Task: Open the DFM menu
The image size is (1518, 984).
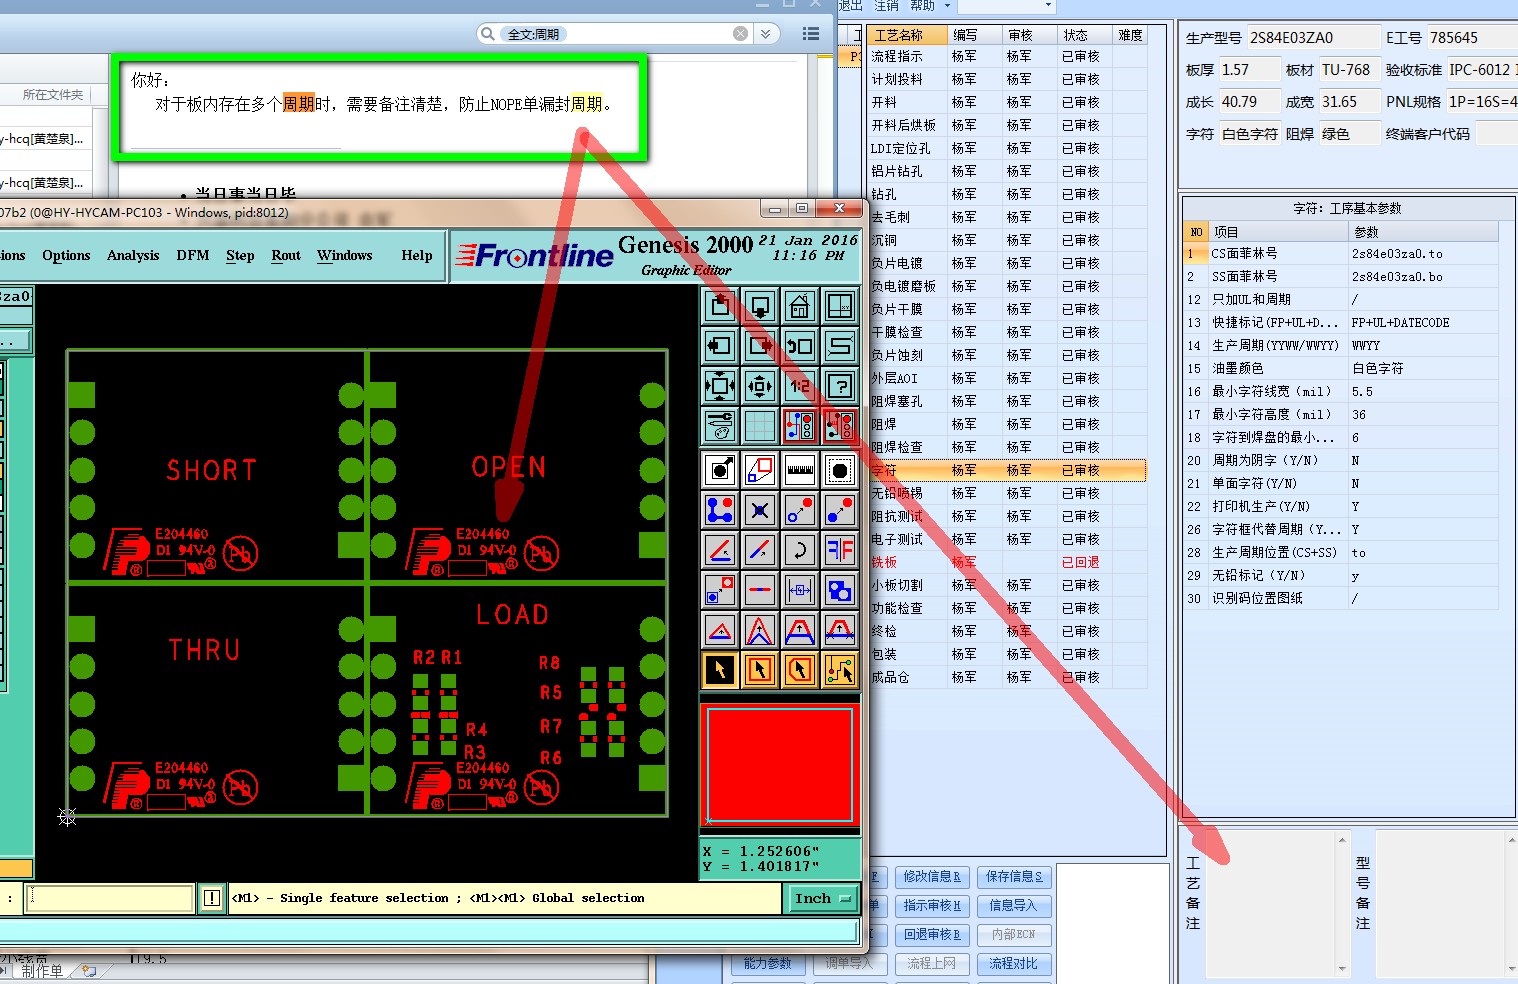Action: pos(193,256)
